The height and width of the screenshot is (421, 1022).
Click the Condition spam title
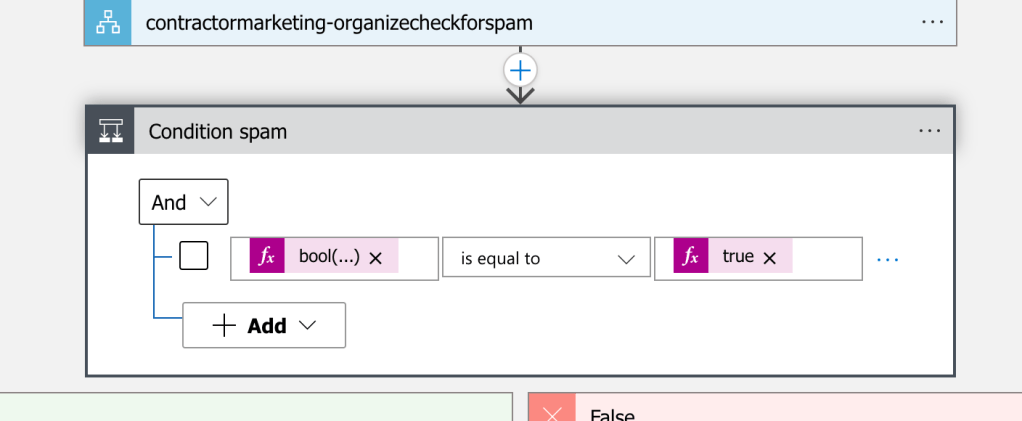click(x=218, y=132)
